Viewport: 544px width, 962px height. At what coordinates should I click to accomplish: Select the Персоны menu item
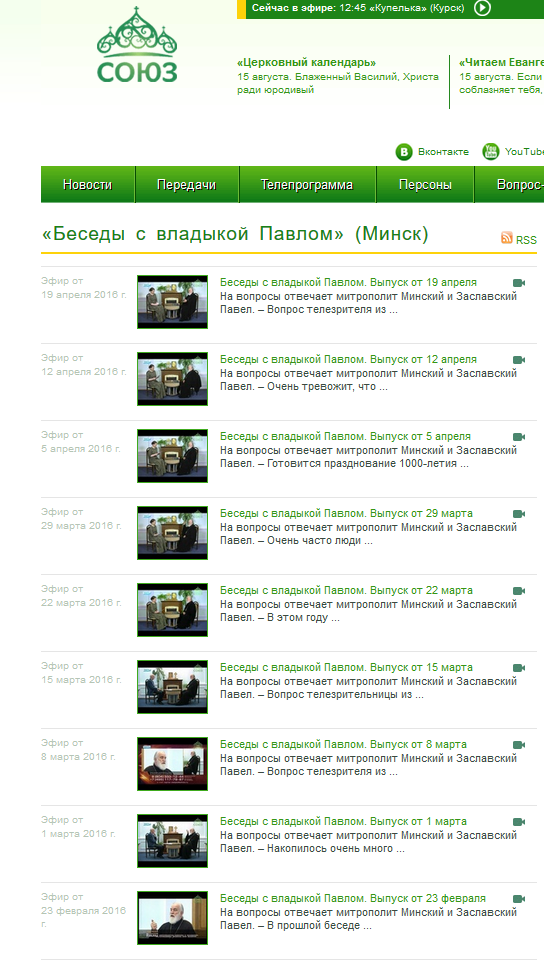pyautogui.click(x=425, y=185)
